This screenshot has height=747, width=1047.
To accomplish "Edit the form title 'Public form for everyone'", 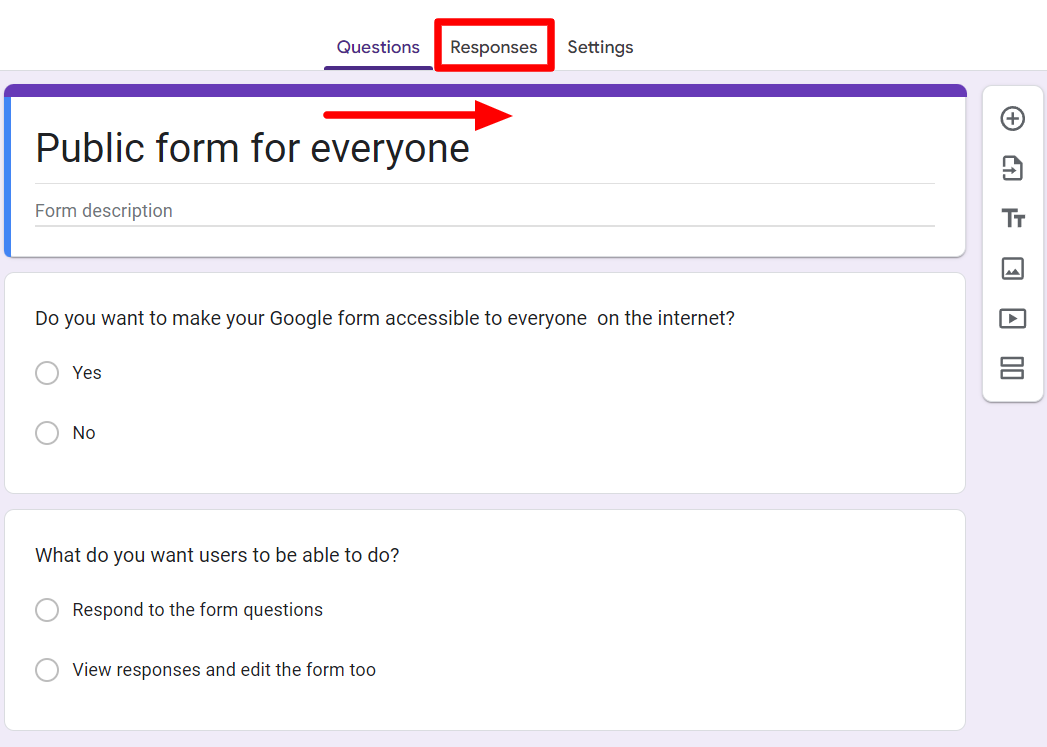I will point(252,148).
